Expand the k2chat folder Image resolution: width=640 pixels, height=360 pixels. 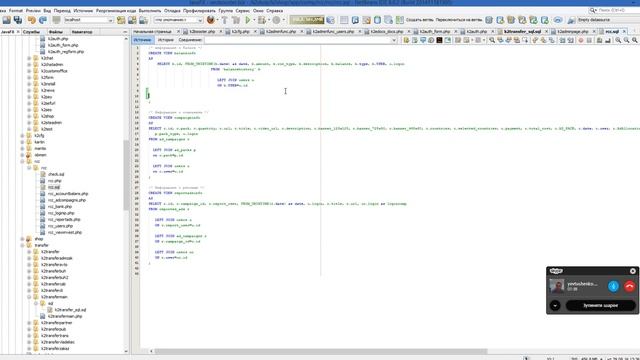tap(29, 58)
